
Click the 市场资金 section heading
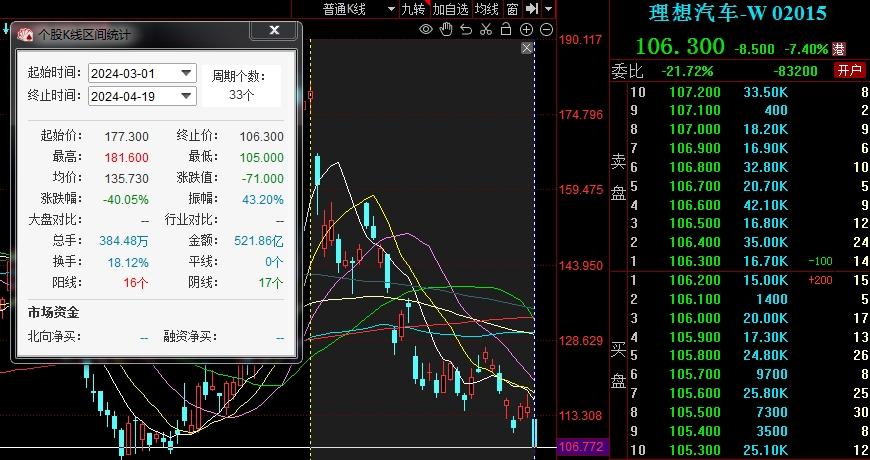coord(54,312)
